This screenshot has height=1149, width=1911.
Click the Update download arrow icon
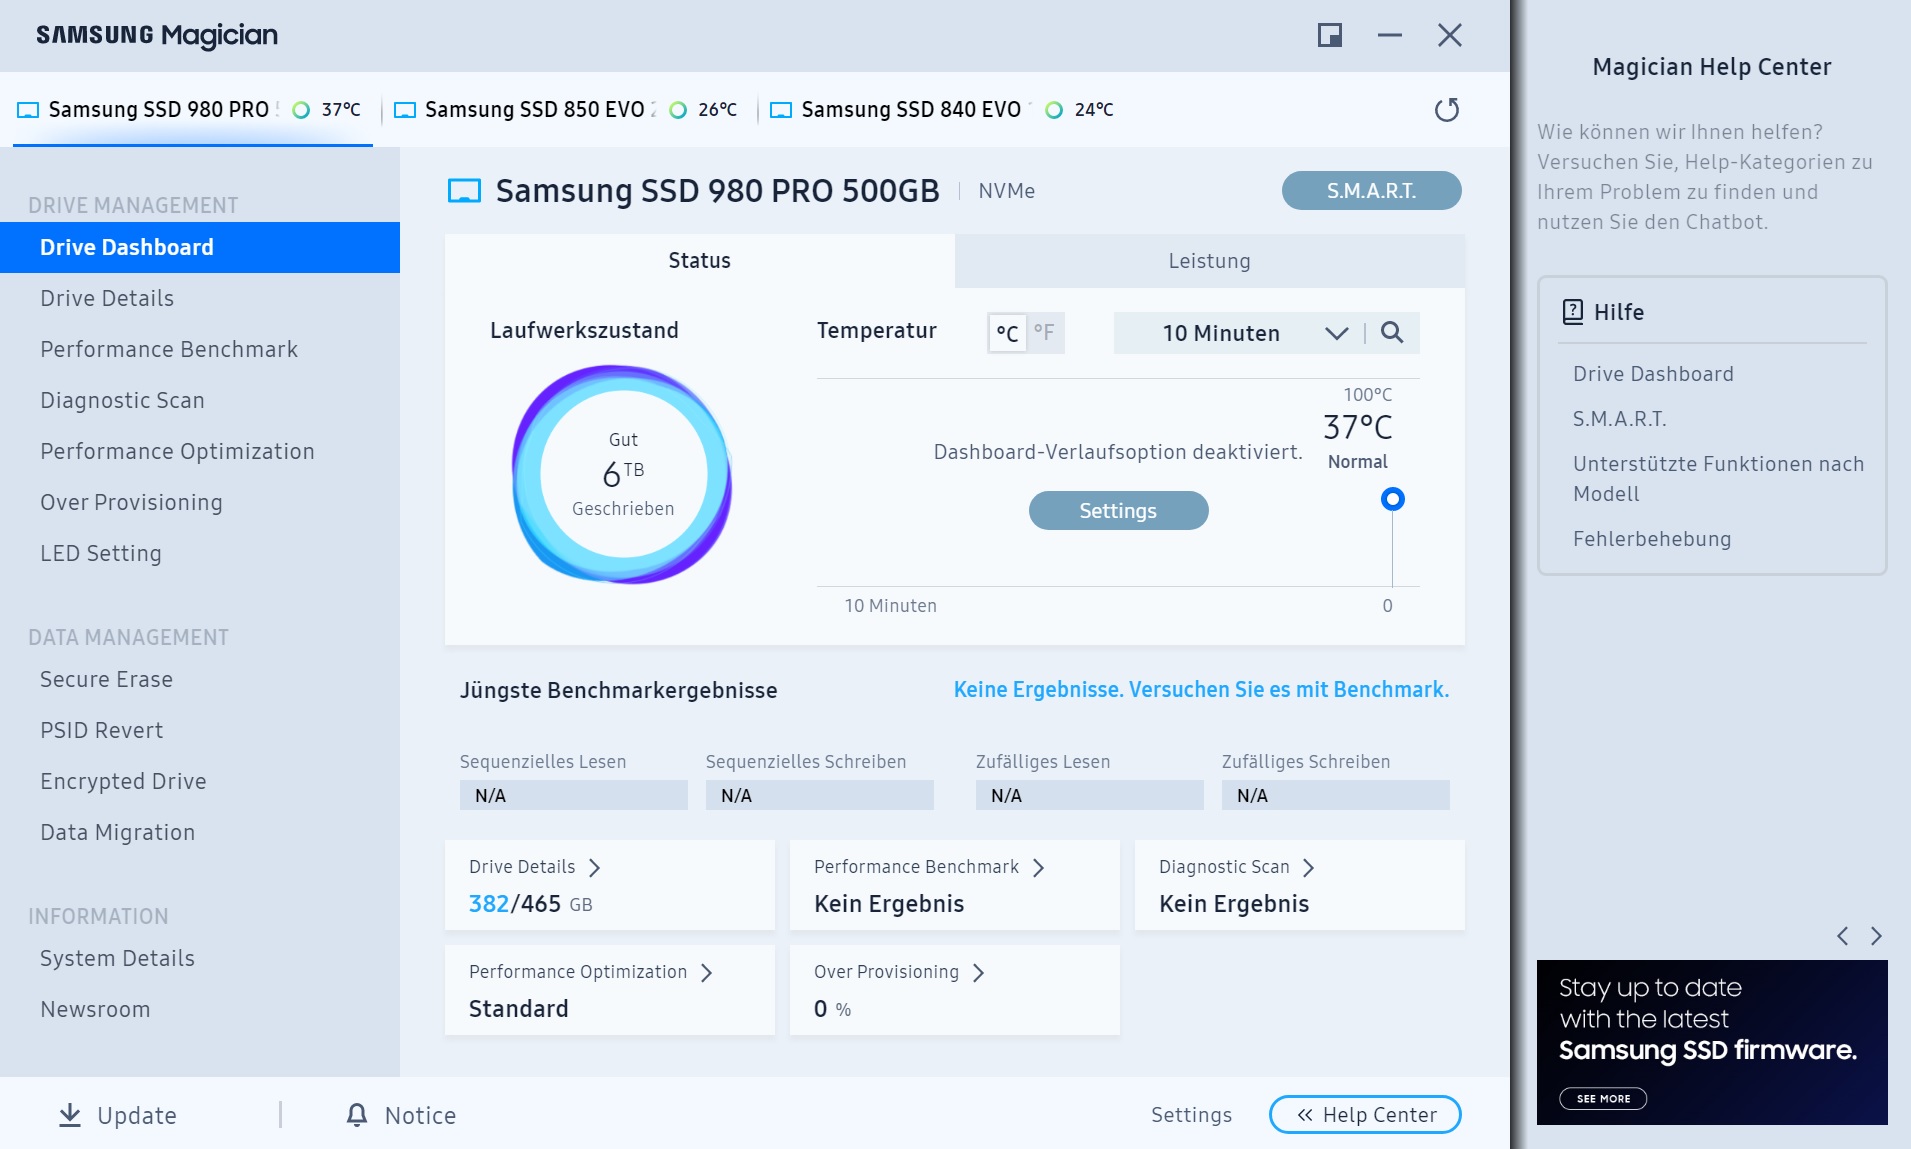point(70,1115)
